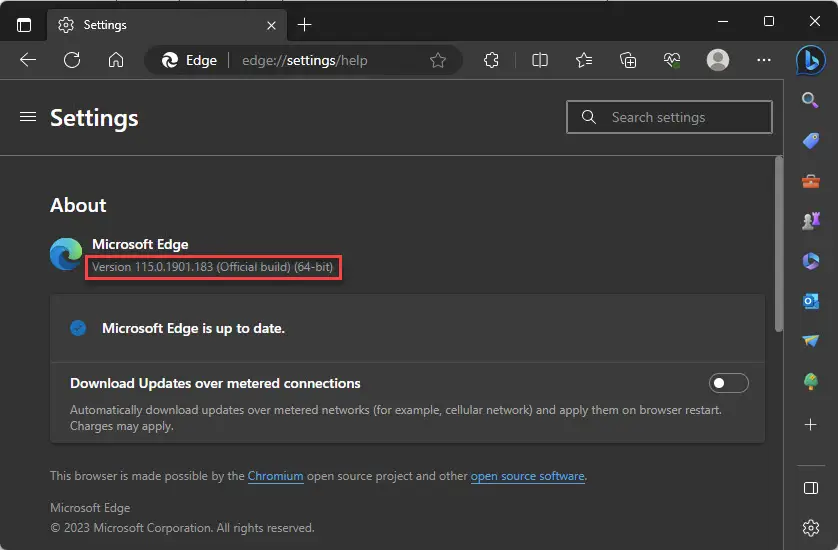Open Collections panel

(x=628, y=60)
